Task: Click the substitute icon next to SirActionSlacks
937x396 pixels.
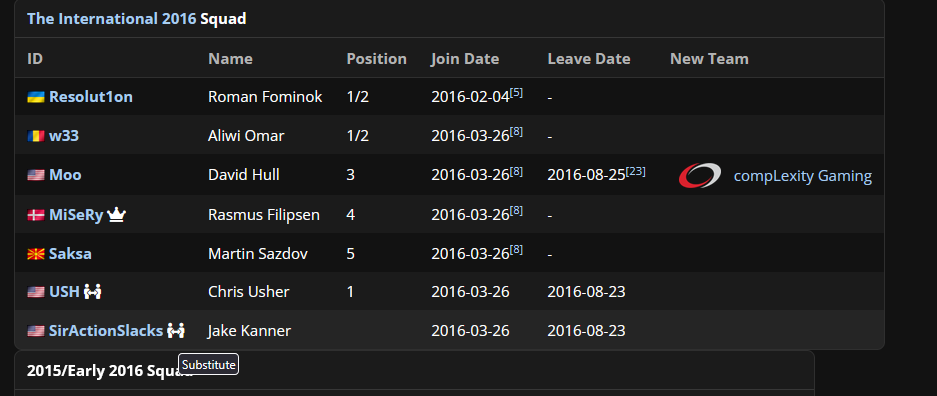Action: (x=176, y=330)
